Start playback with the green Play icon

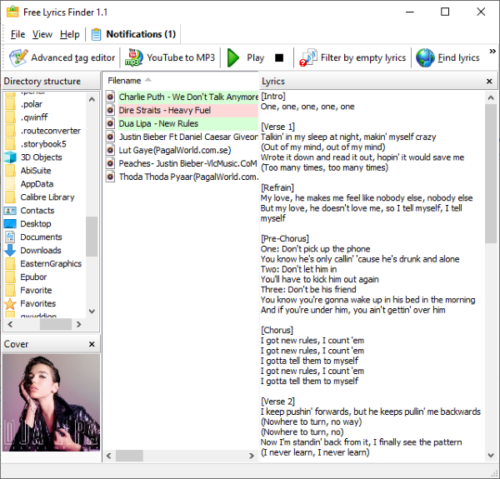click(x=233, y=58)
